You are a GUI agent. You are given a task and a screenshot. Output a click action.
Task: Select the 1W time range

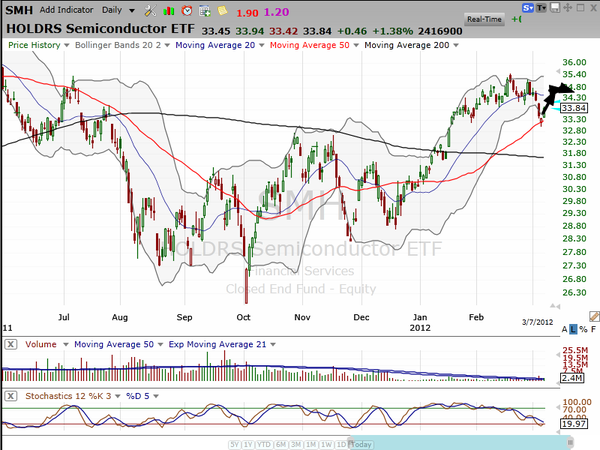coord(326,445)
